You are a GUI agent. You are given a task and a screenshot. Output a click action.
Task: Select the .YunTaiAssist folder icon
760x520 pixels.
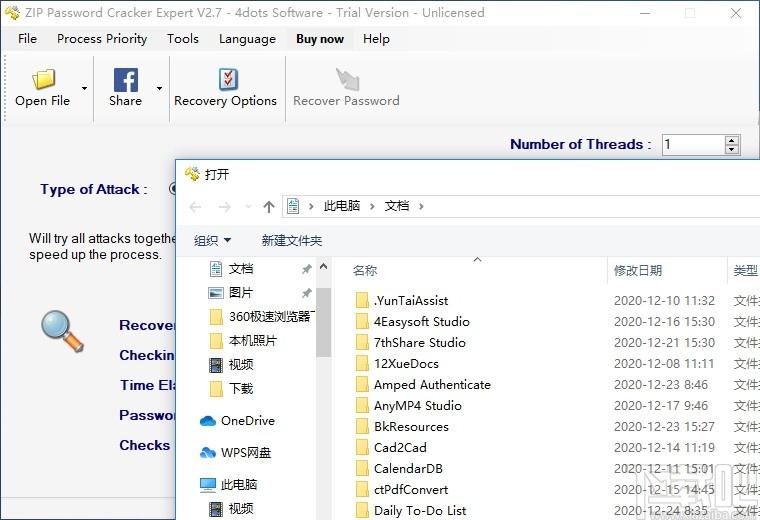(362, 300)
